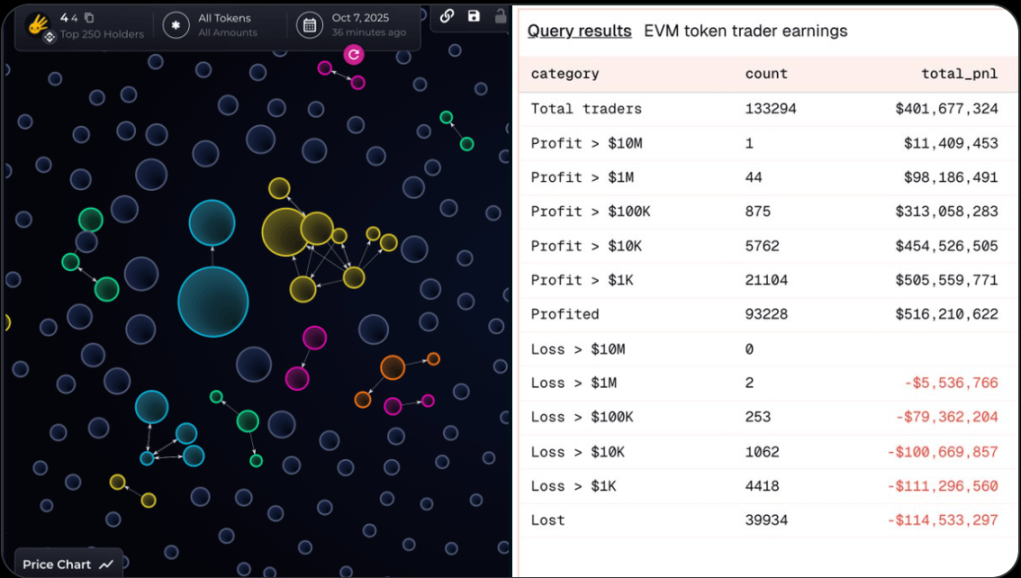Click the orange bubble node

(392, 367)
